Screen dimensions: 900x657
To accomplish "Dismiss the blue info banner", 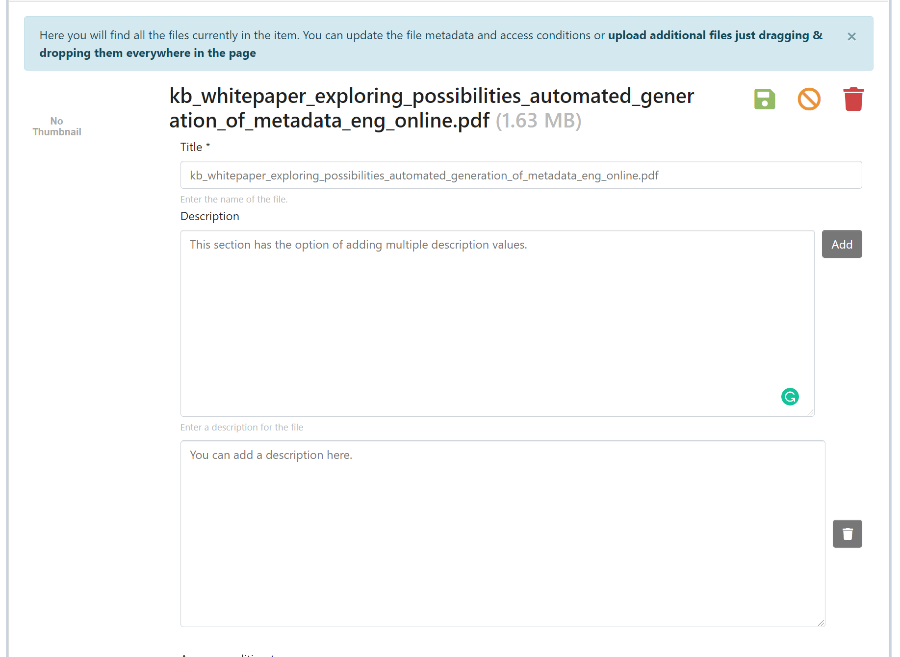I will tap(851, 37).
